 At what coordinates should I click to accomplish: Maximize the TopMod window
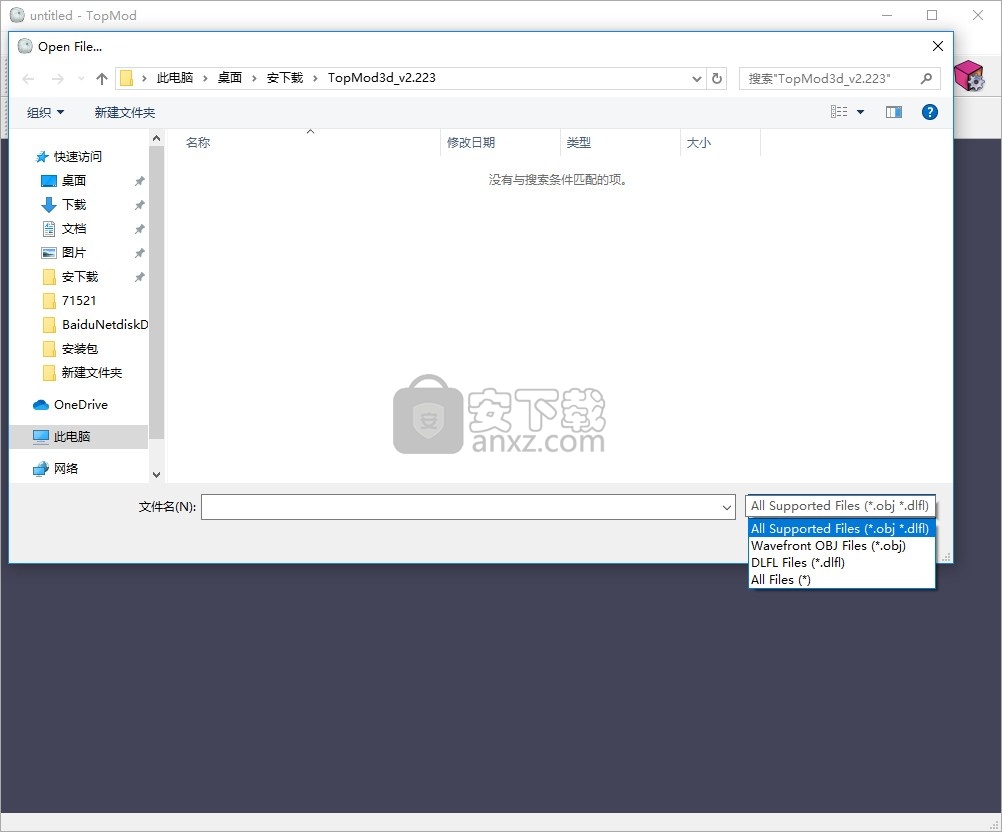pyautogui.click(x=932, y=15)
